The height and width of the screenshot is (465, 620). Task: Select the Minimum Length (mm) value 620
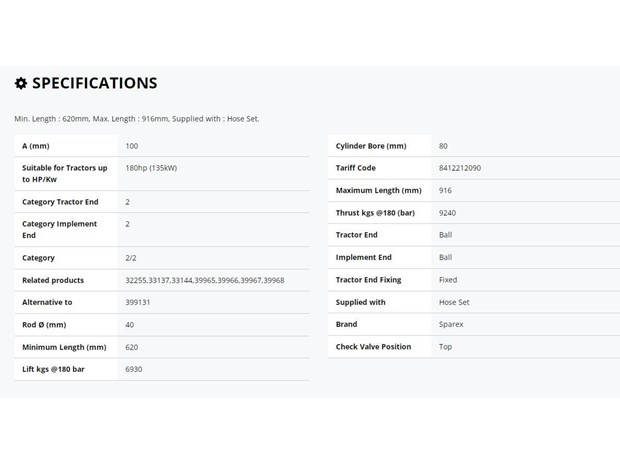132,347
